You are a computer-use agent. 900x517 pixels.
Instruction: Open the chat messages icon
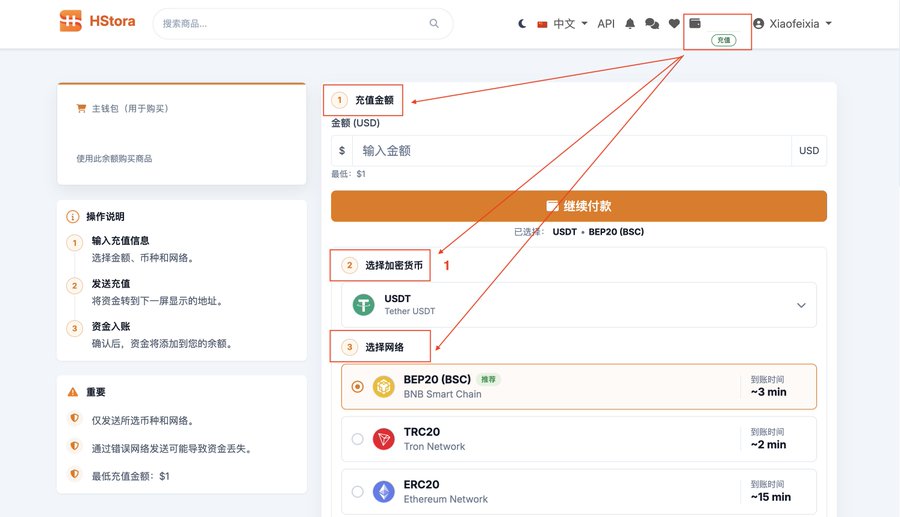[x=652, y=24]
